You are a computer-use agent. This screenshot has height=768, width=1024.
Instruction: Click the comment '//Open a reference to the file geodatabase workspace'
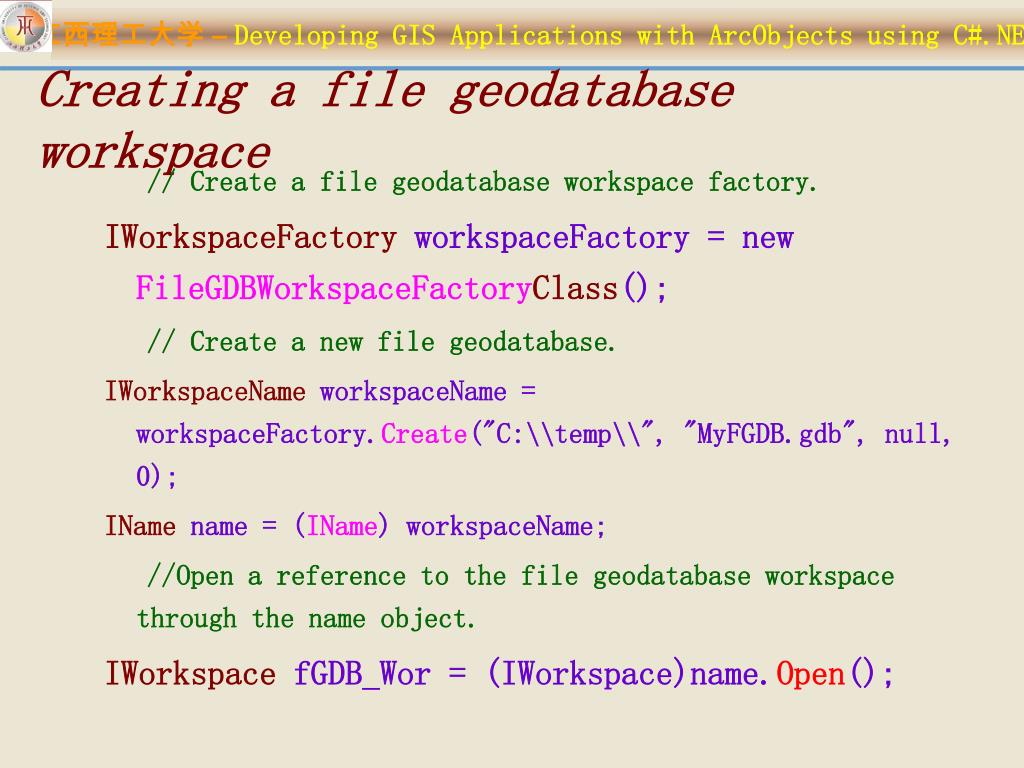(x=520, y=577)
